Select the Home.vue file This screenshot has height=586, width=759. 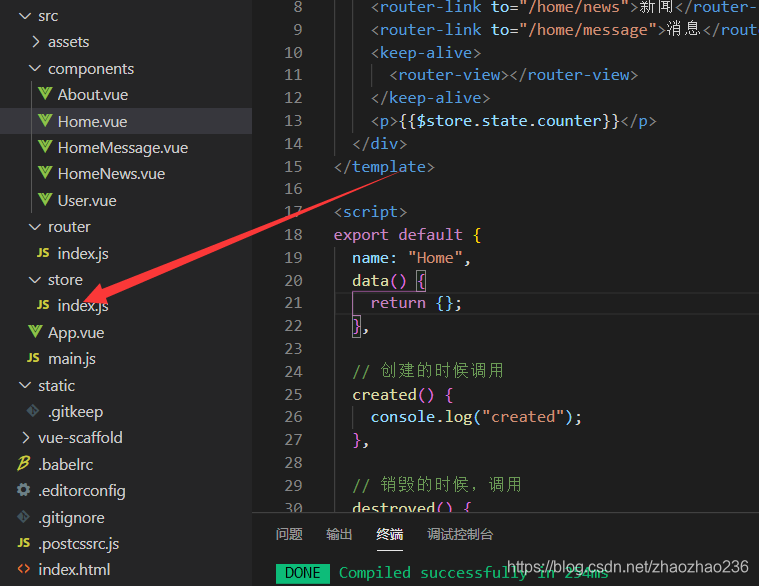[92, 121]
